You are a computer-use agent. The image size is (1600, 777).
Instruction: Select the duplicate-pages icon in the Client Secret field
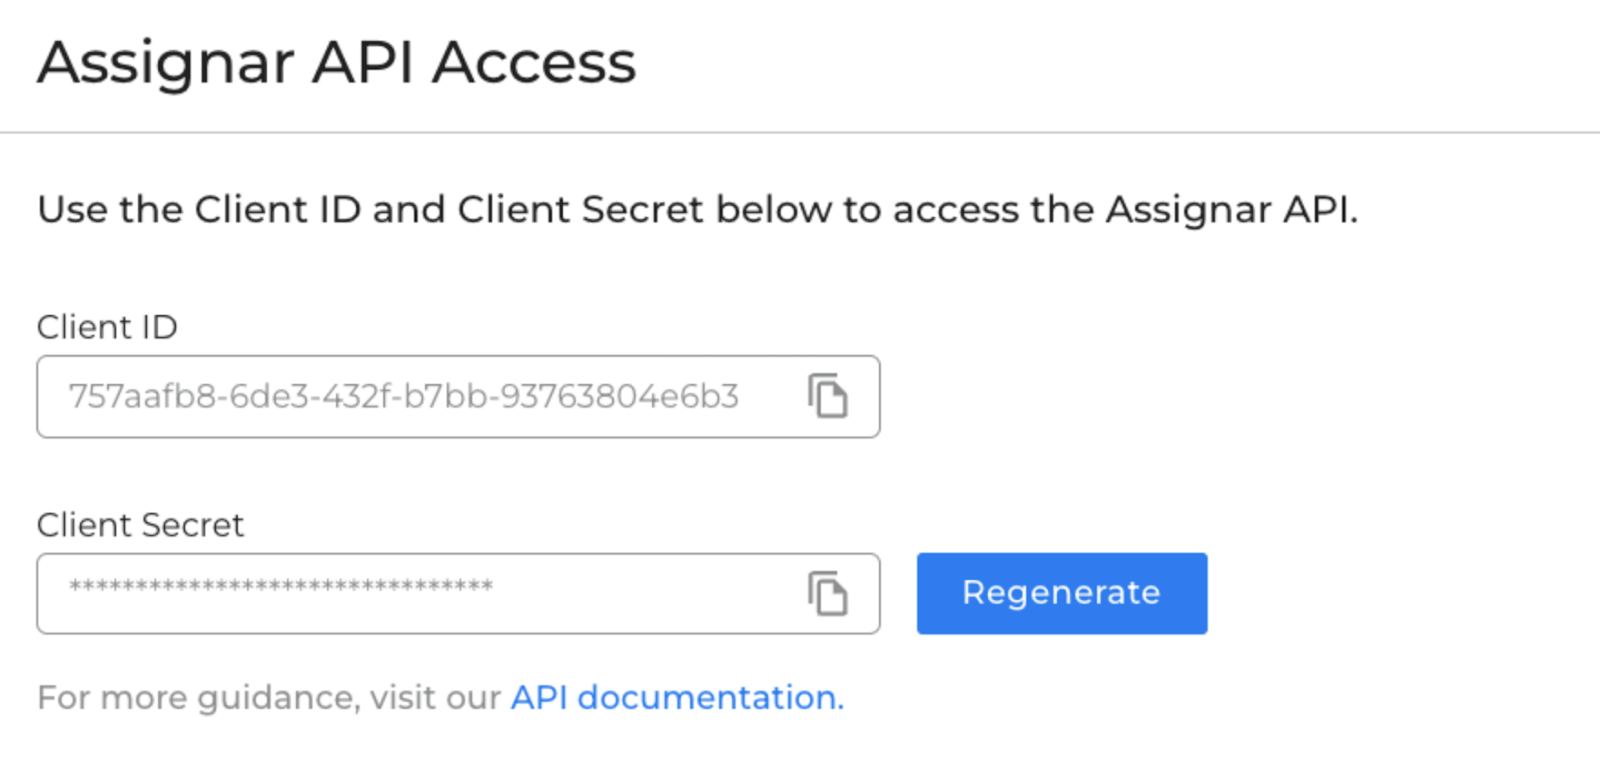(x=828, y=593)
